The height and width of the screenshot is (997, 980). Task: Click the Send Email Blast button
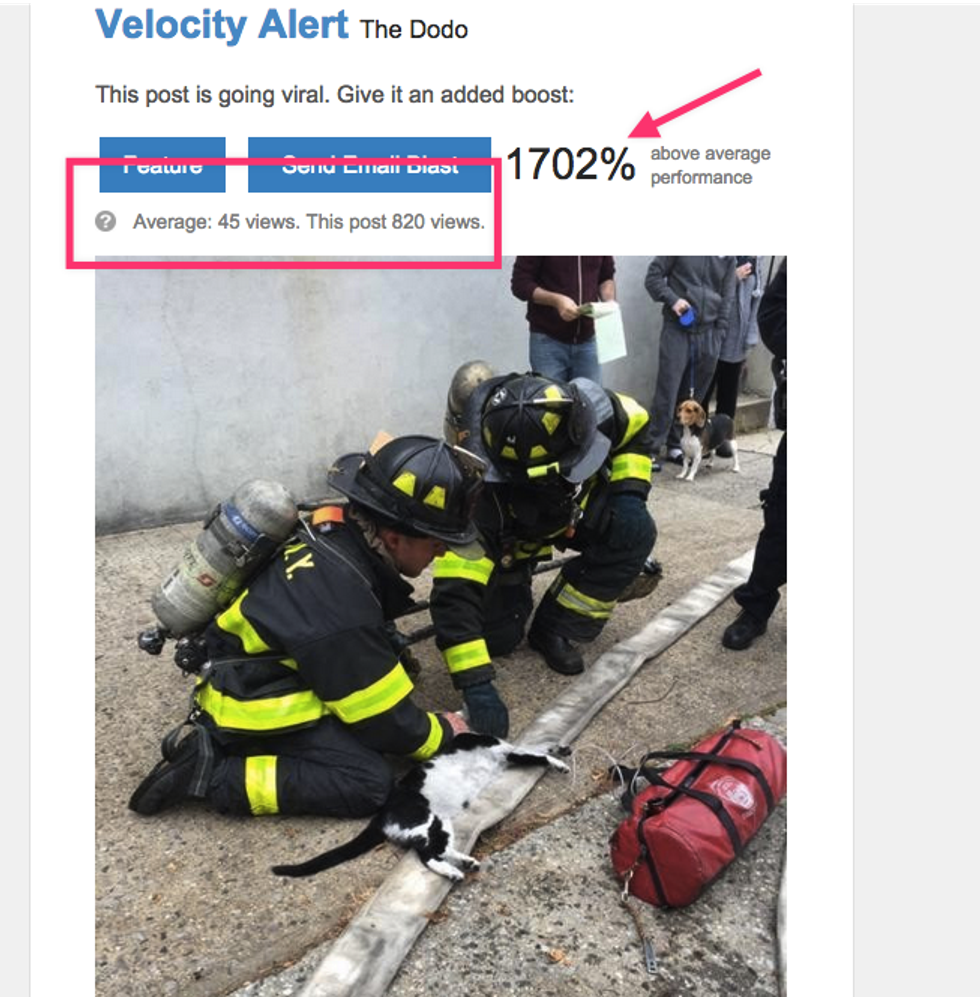(369, 164)
